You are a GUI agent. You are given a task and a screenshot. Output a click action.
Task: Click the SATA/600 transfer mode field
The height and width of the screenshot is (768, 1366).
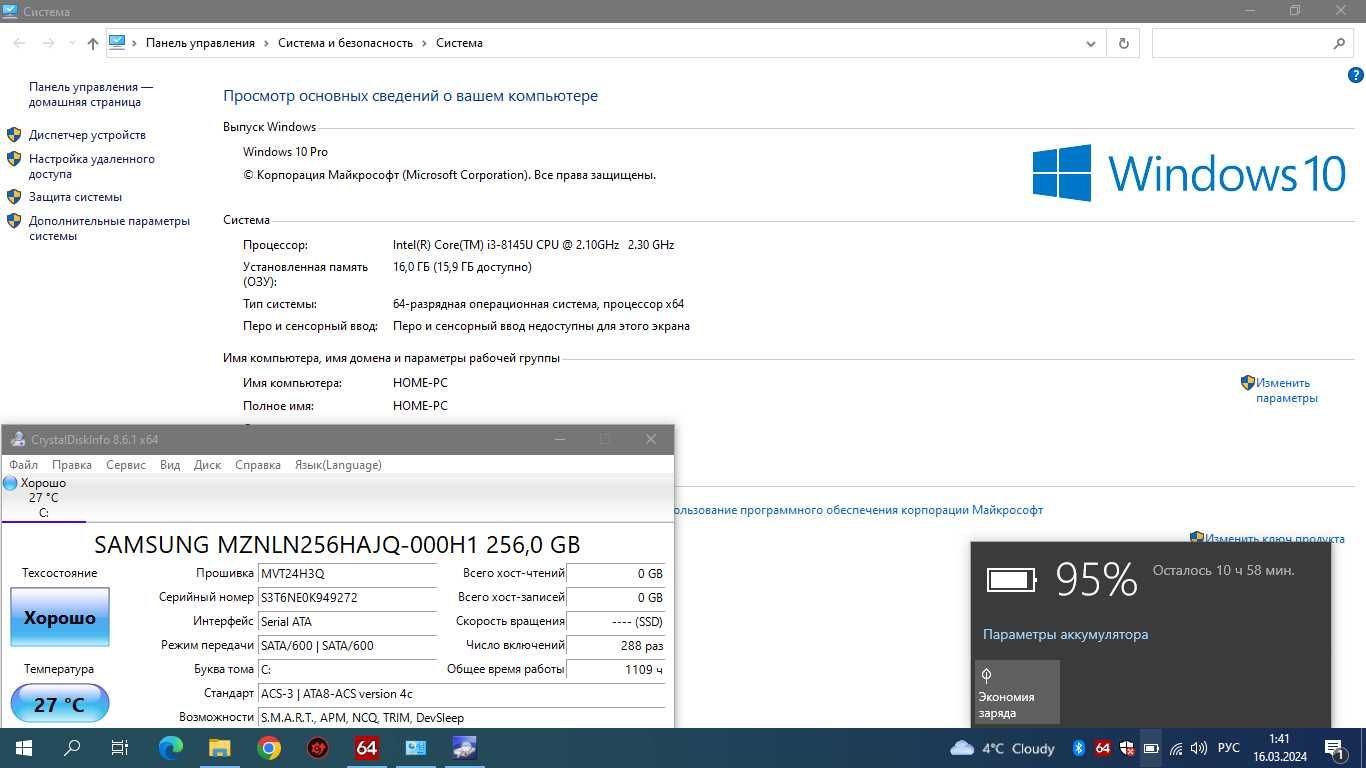click(347, 646)
